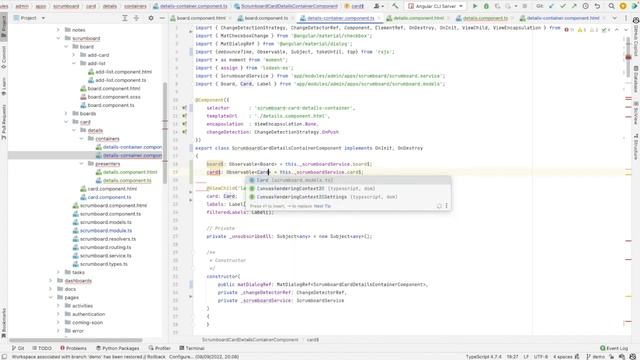
Task: Open the Angular CLI Server run configuration dropdown
Action: (x=435, y=6)
